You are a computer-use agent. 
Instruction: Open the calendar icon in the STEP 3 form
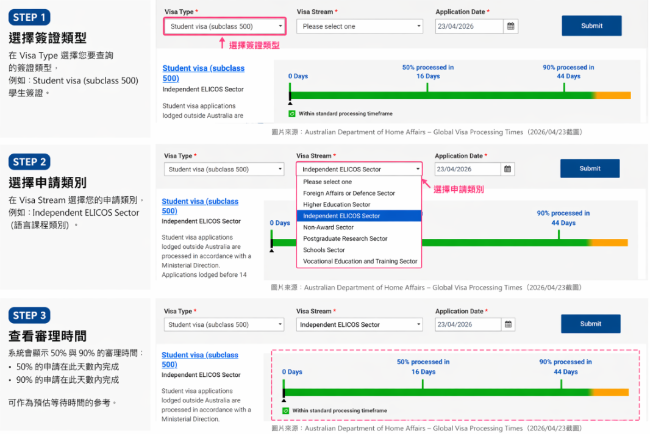pyautogui.click(x=508, y=324)
